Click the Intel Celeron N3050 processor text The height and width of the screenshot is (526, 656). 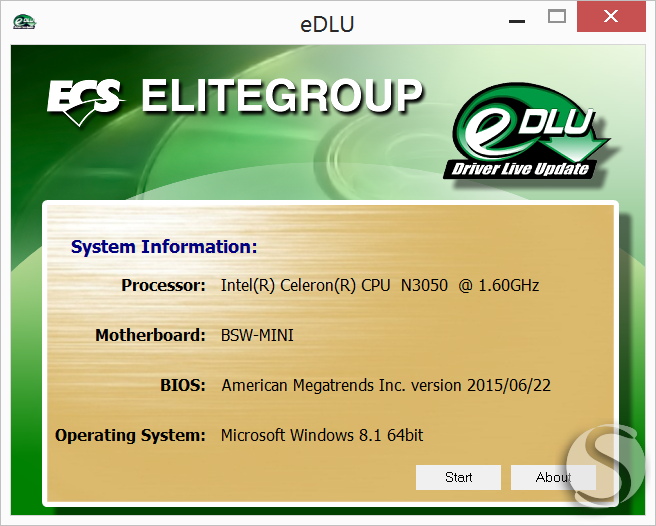[380, 285]
